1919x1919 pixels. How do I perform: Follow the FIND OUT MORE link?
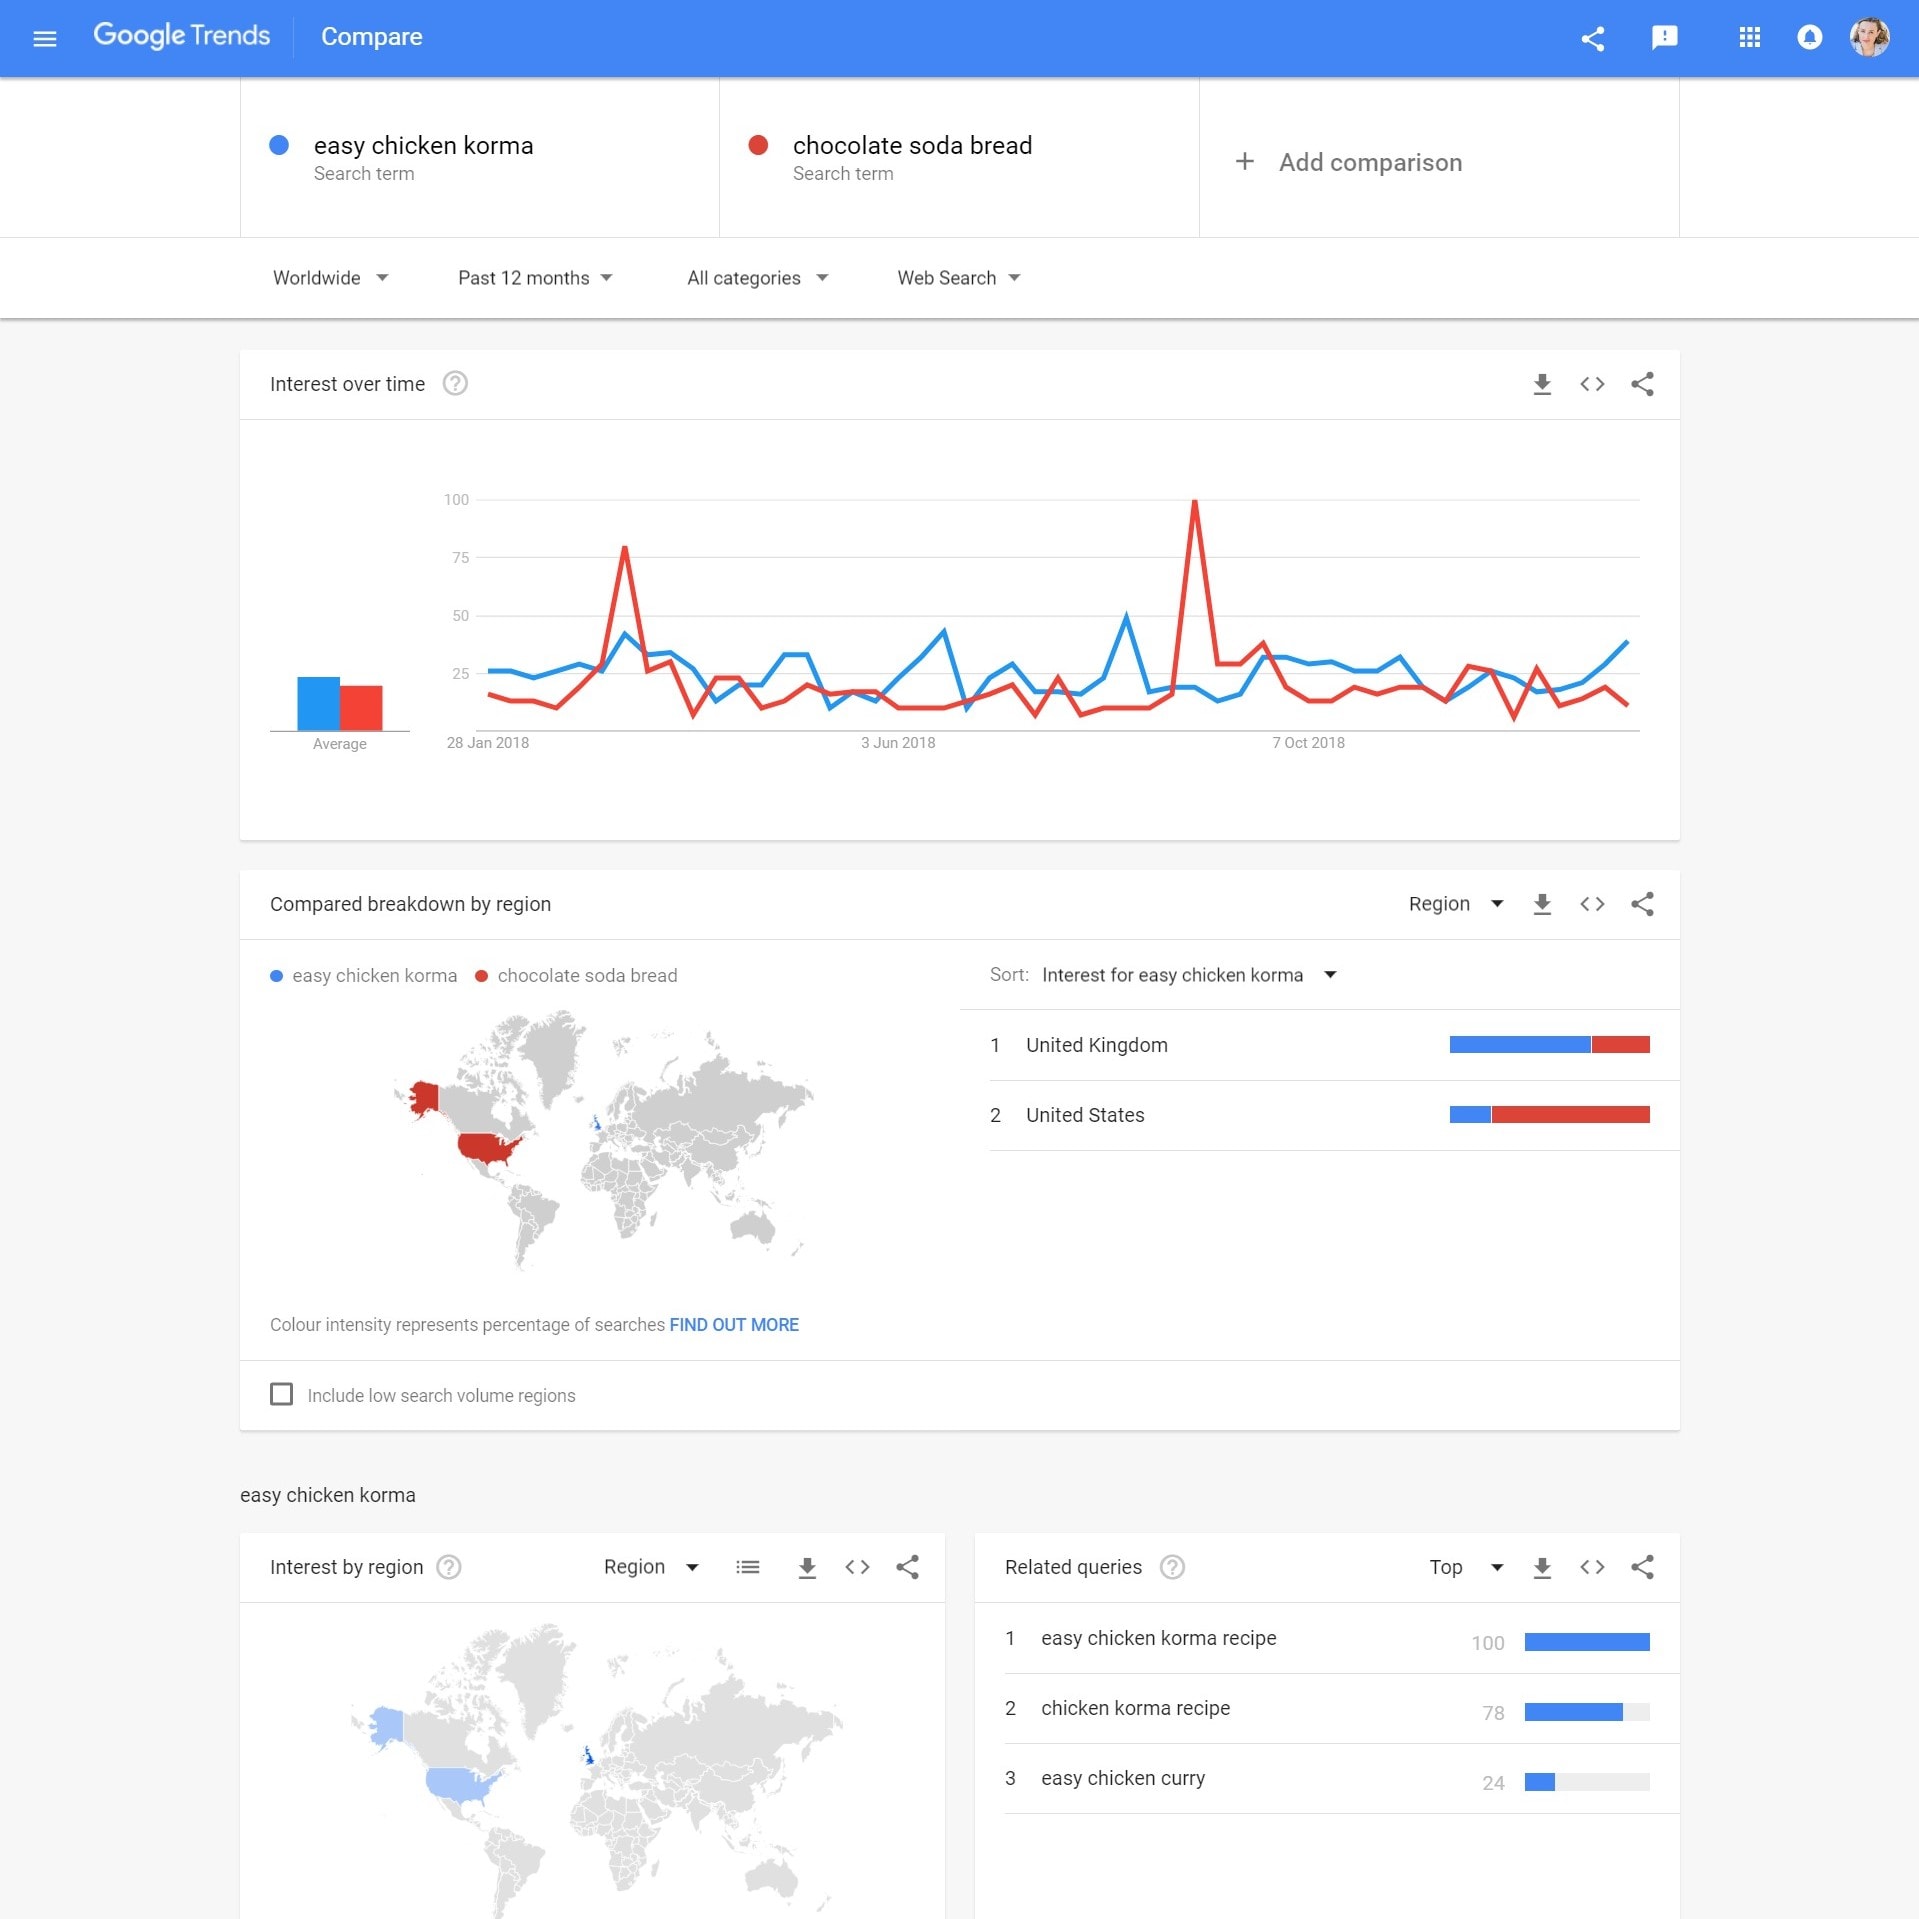coord(734,1325)
